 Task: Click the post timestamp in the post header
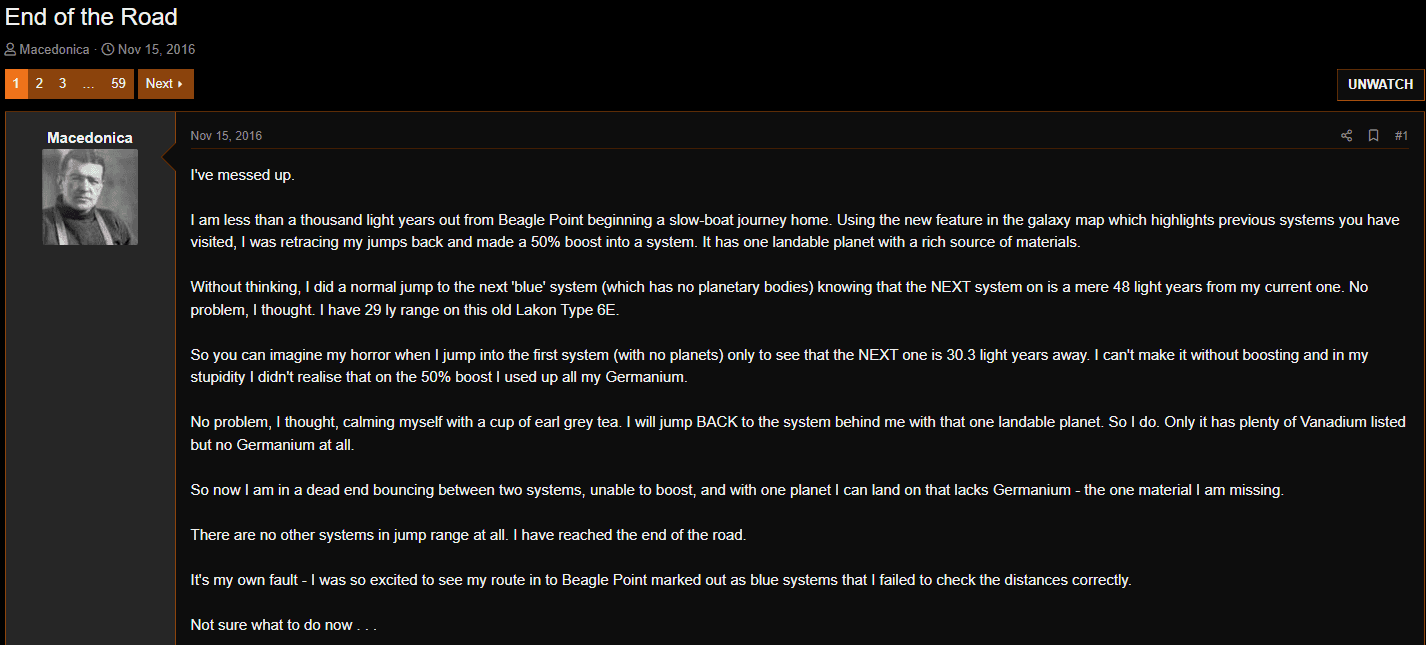tap(226, 136)
